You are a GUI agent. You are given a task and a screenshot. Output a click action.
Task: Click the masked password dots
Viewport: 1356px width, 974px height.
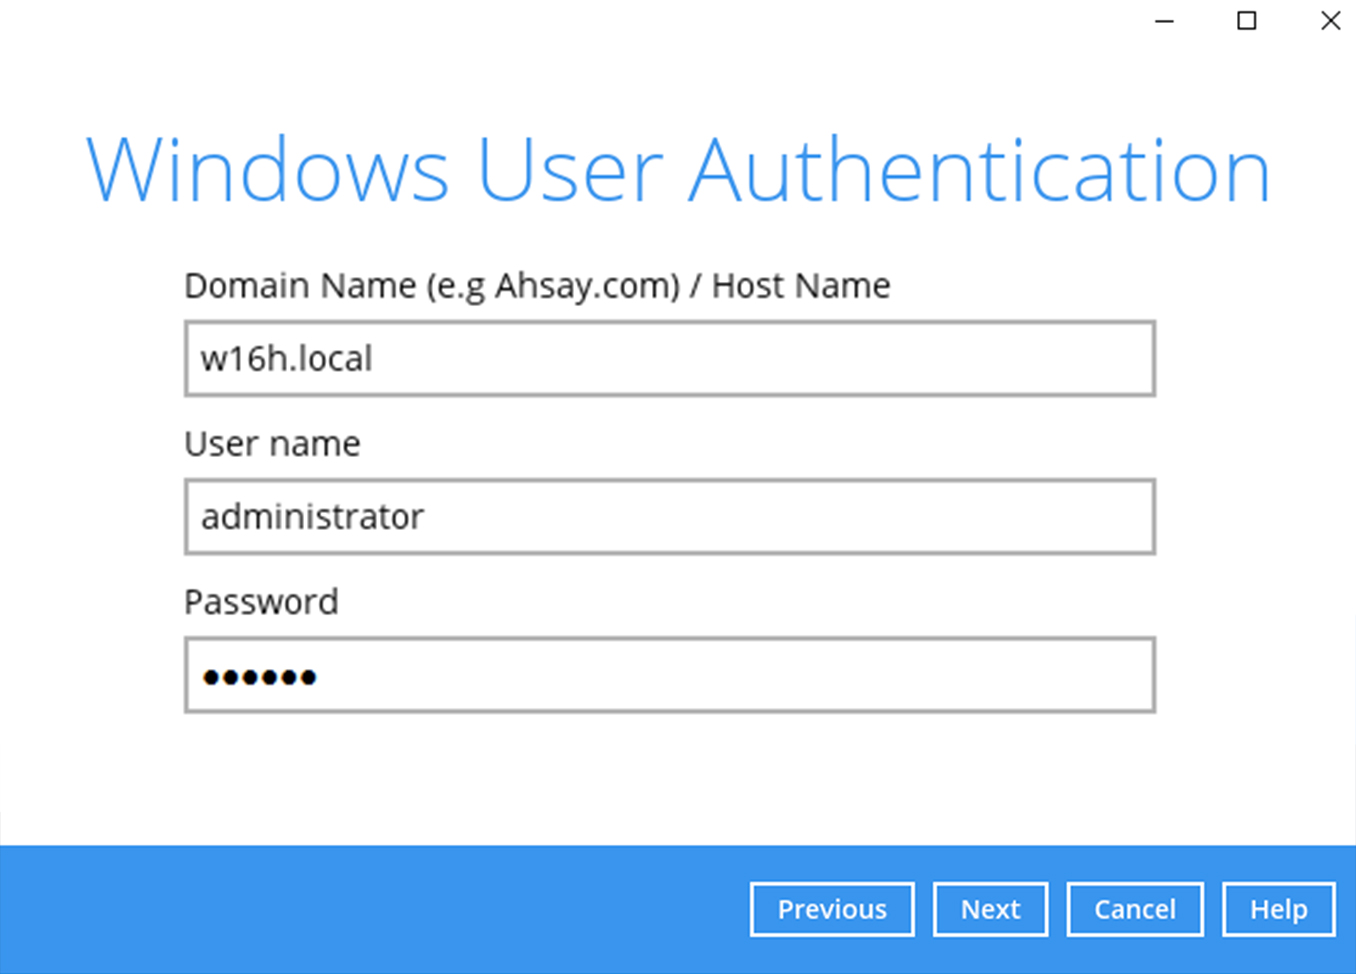point(260,677)
